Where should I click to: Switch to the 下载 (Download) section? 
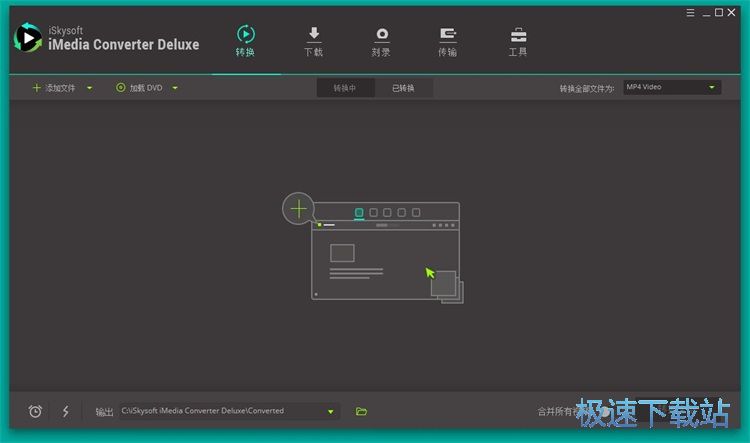pos(314,42)
